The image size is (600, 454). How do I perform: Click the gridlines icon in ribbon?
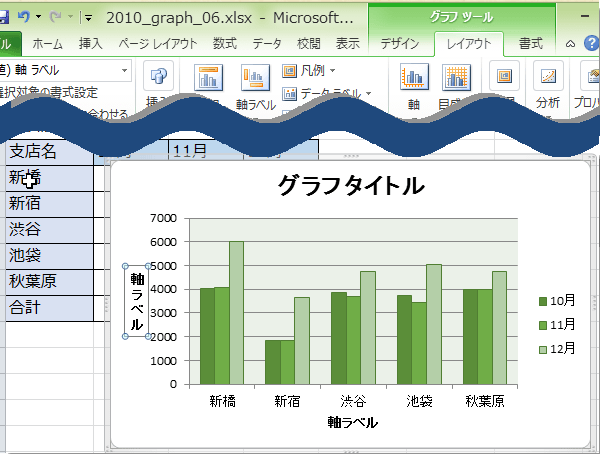point(456,77)
